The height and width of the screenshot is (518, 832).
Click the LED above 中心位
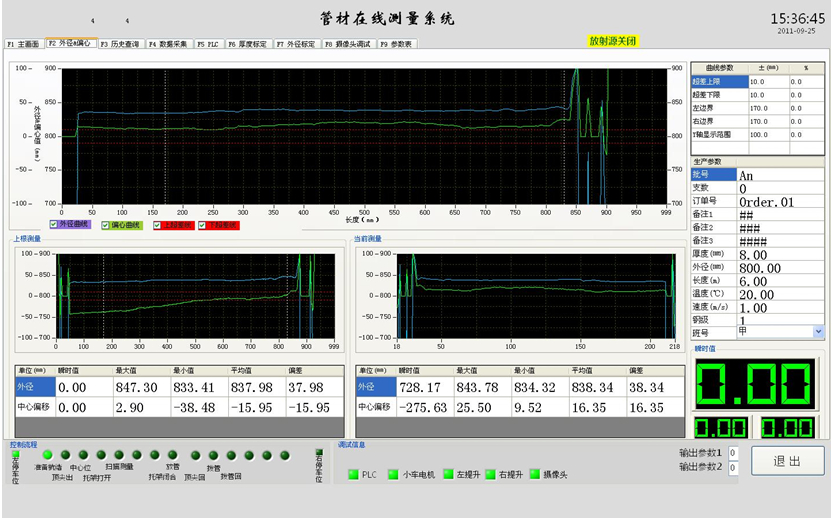pyautogui.click(x=83, y=455)
